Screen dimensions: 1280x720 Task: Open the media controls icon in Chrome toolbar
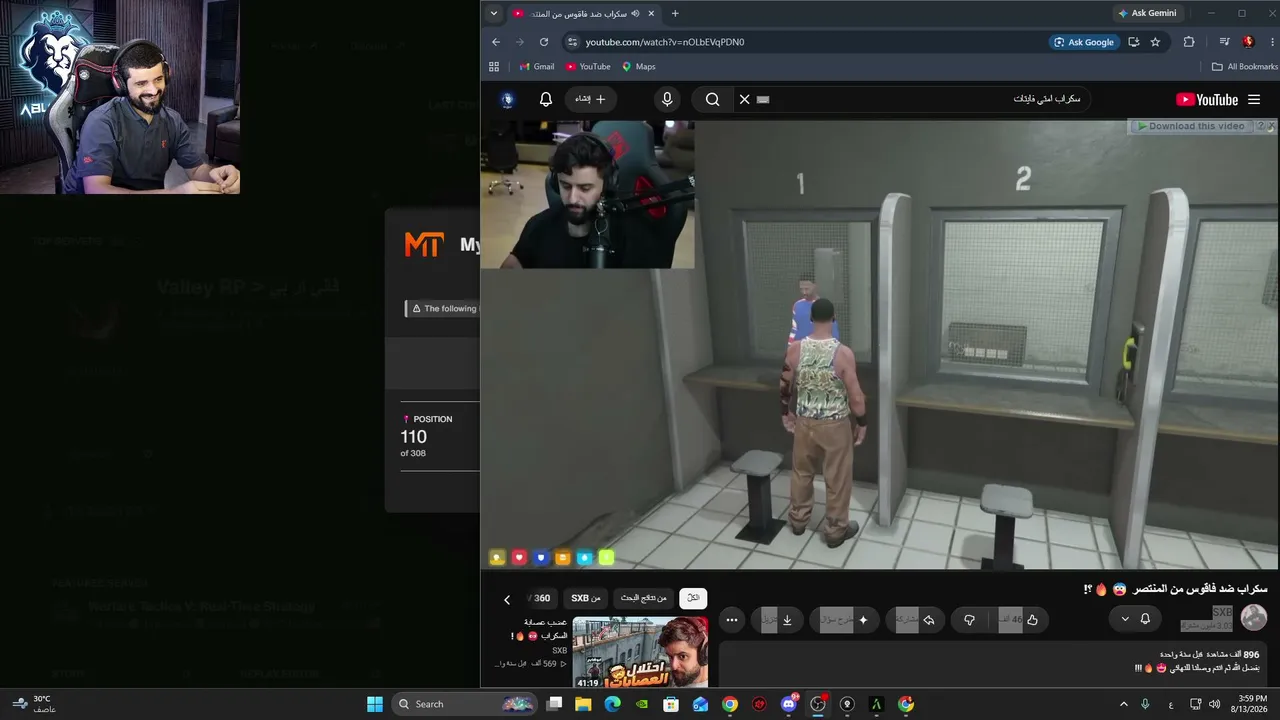[1224, 42]
